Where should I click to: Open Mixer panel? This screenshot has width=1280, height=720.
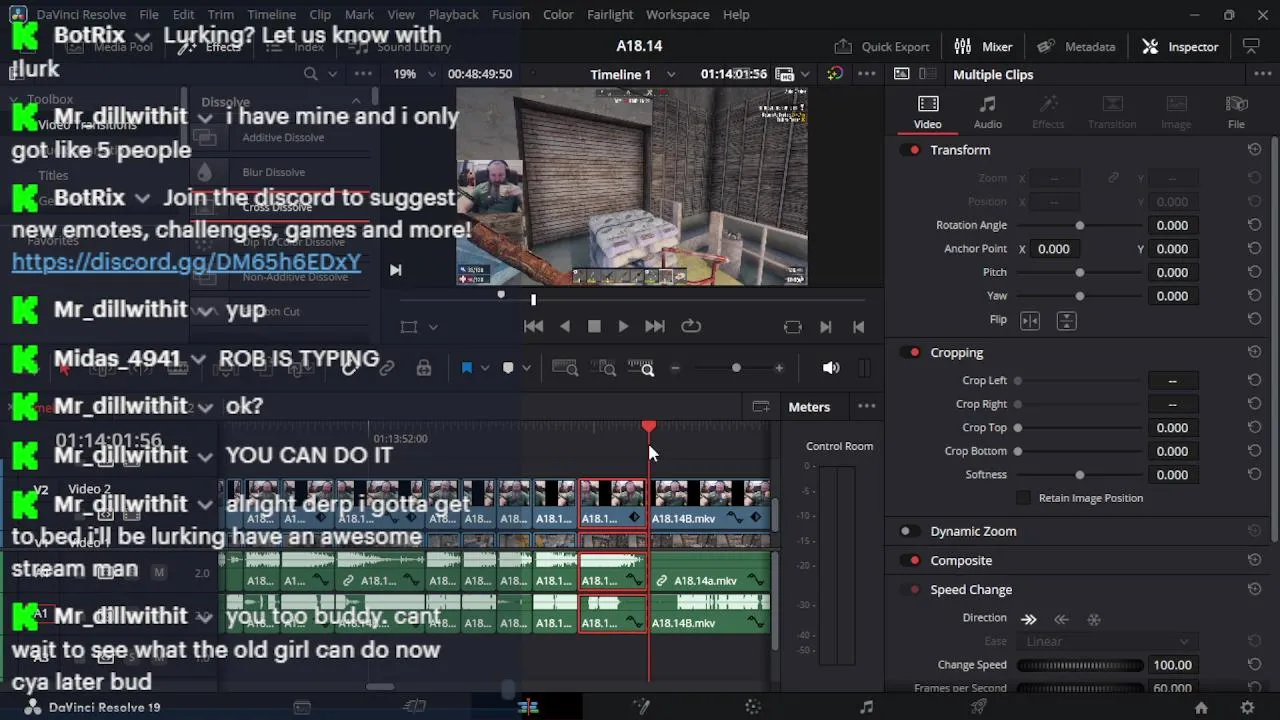tap(983, 46)
